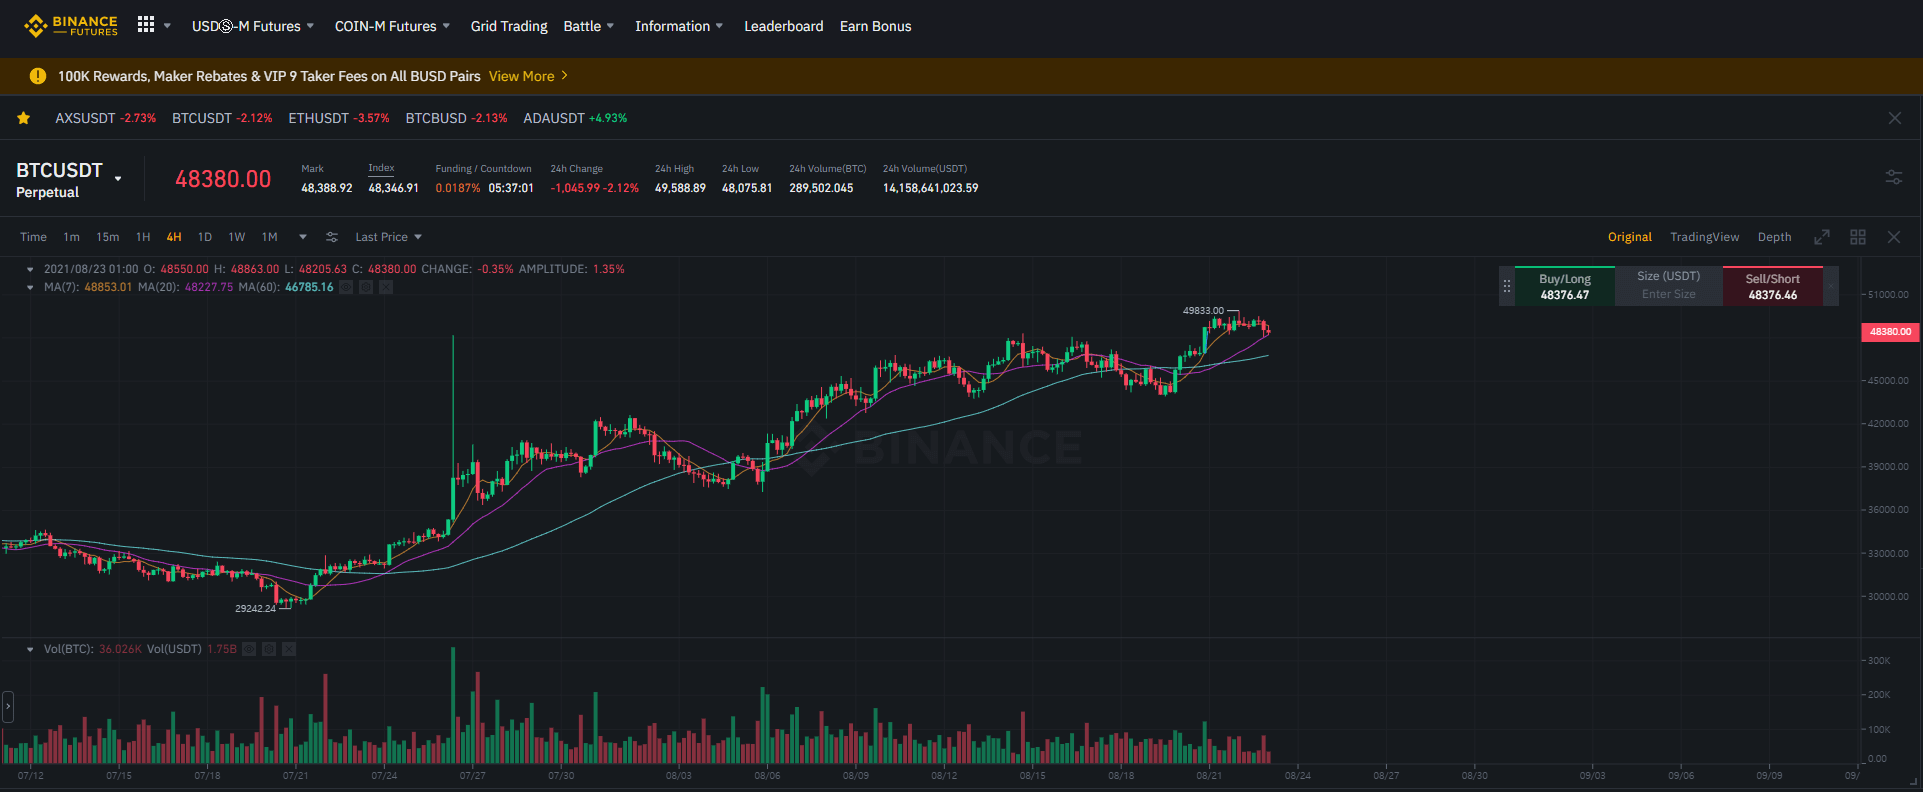Open the COIN-M Futures menu
Image resolution: width=1923 pixels, height=792 pixels.
pyautogui.click(x=392, y=26)
